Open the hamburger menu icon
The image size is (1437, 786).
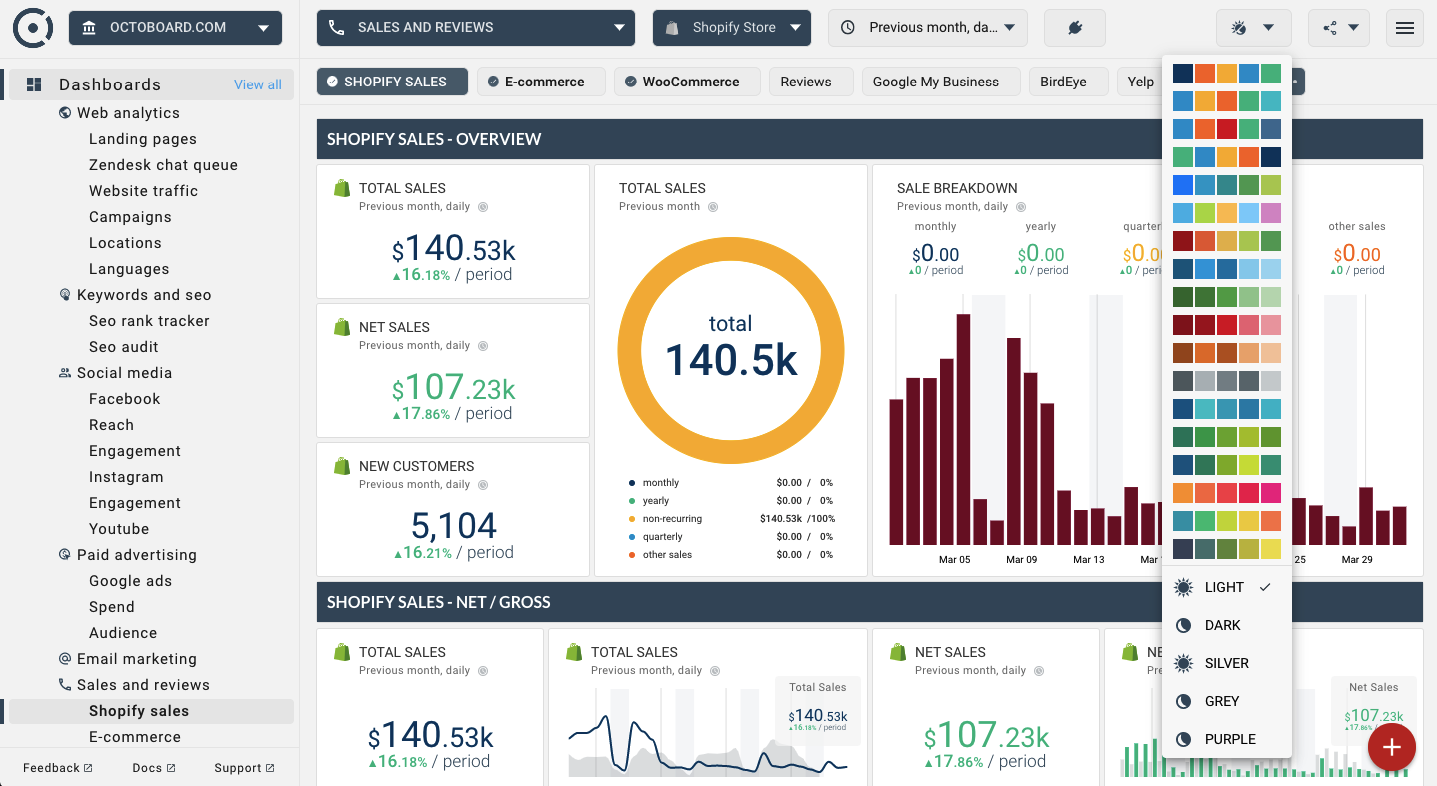pyautogui.click(x=1404, y=28)
